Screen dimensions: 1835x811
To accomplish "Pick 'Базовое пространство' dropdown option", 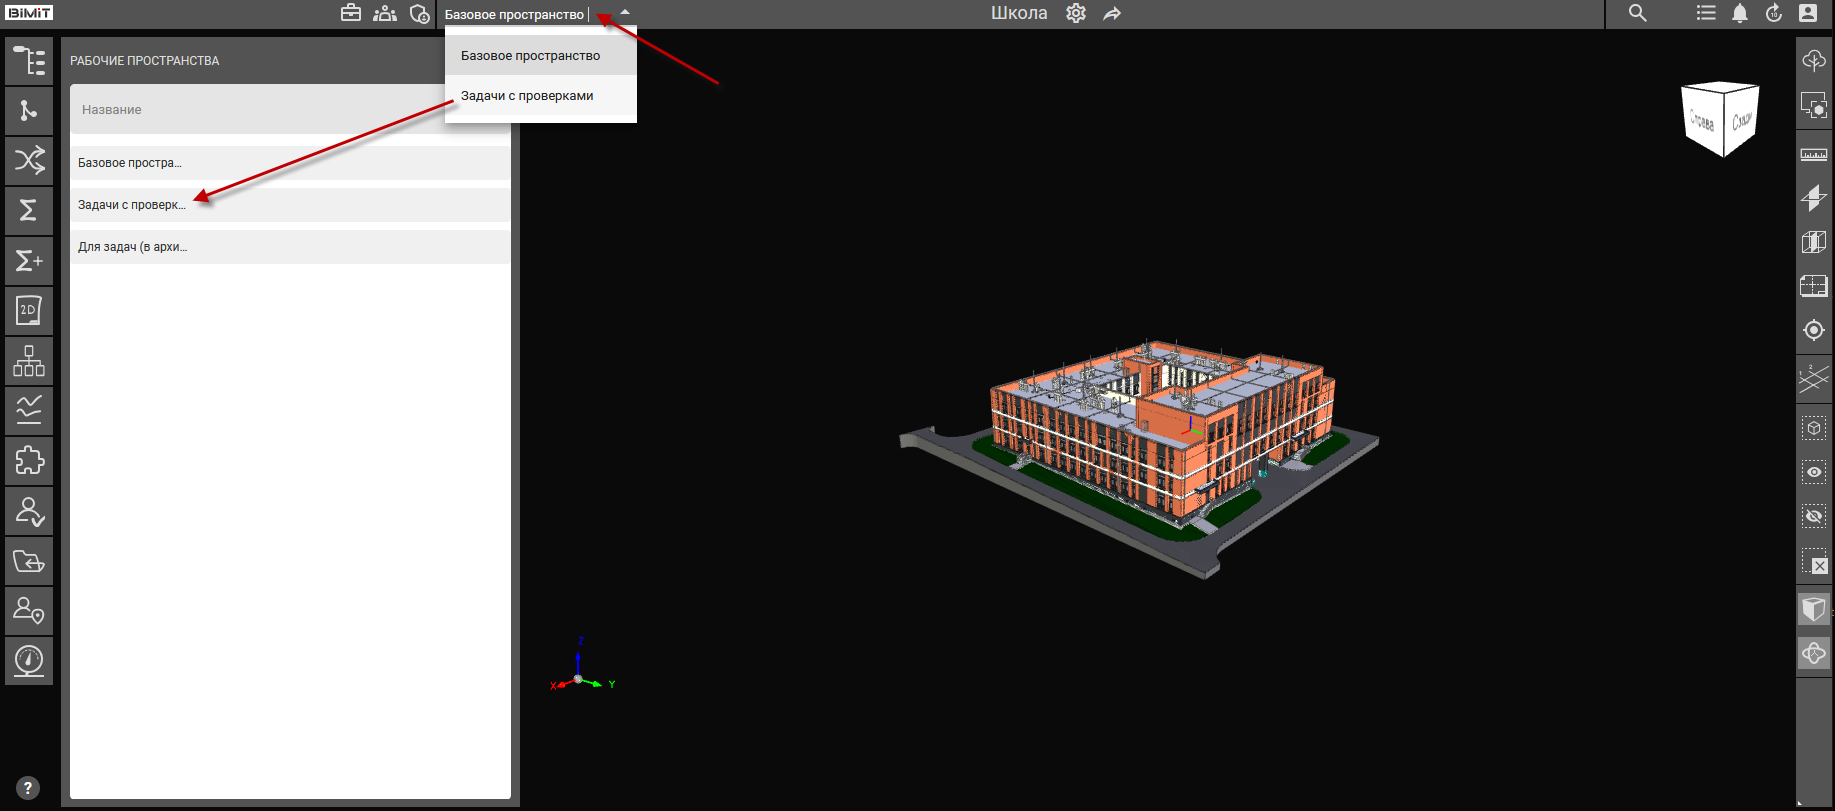I will tap(530, 56).
